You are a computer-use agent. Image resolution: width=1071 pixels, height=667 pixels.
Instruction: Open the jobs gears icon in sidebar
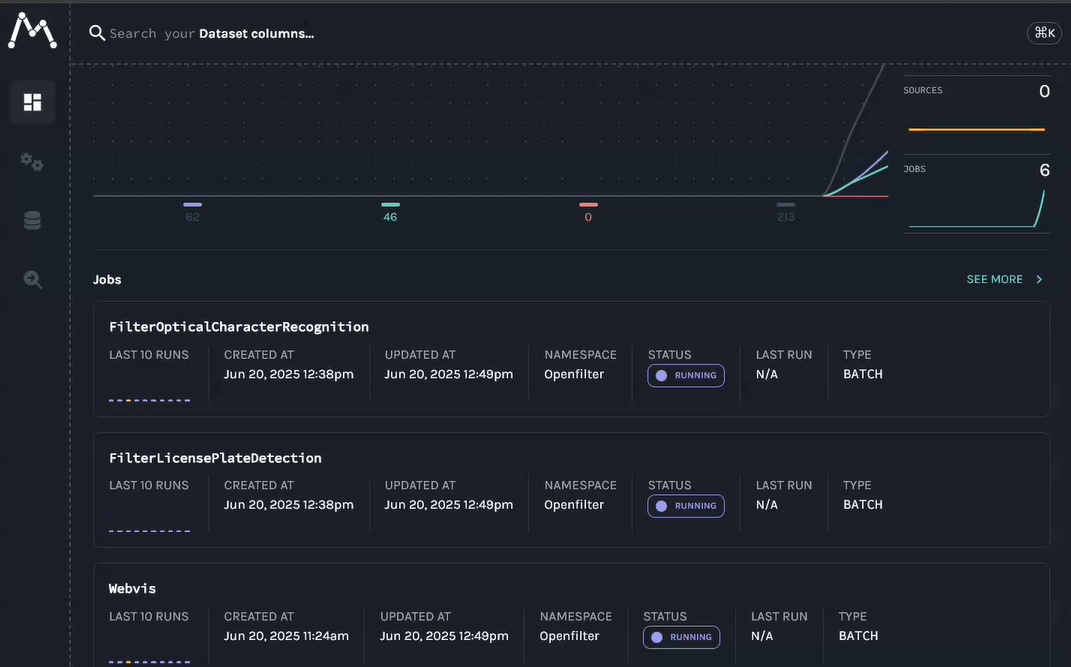tap(32, 162)
